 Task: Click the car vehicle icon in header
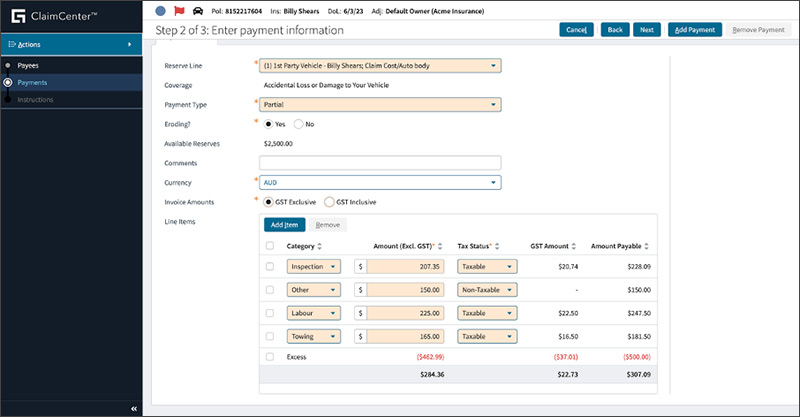[x=197, y=10]
